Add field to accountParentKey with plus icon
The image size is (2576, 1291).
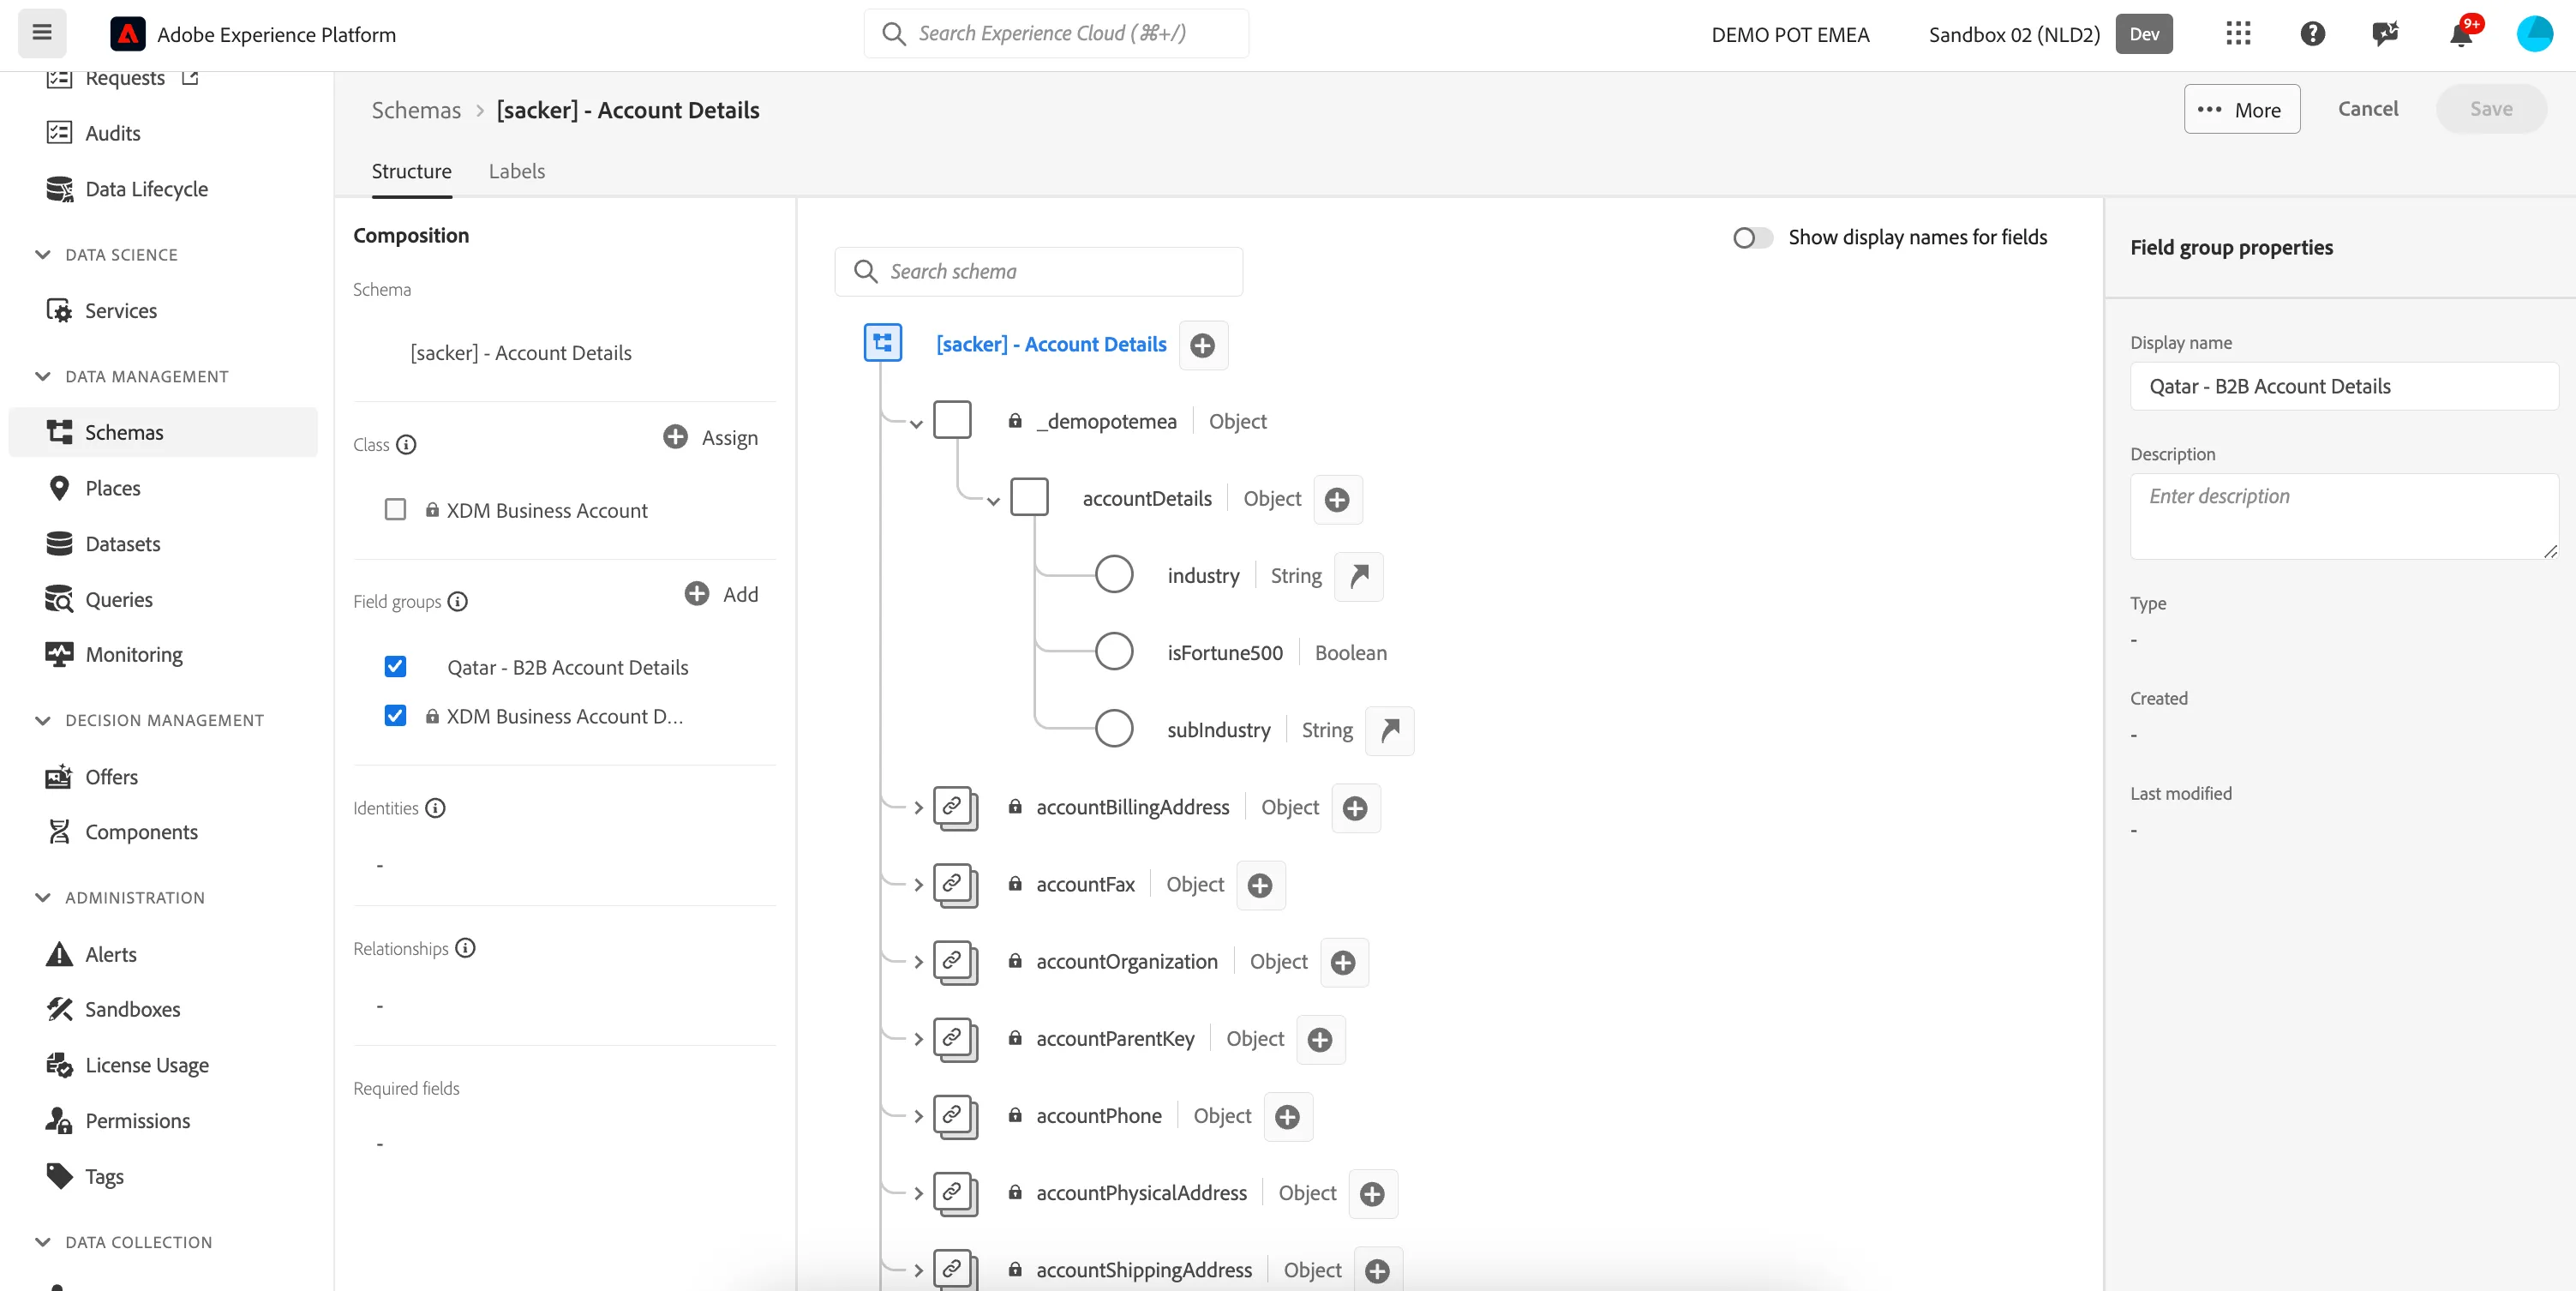pyautogui.click(x=1320, y=1040)
